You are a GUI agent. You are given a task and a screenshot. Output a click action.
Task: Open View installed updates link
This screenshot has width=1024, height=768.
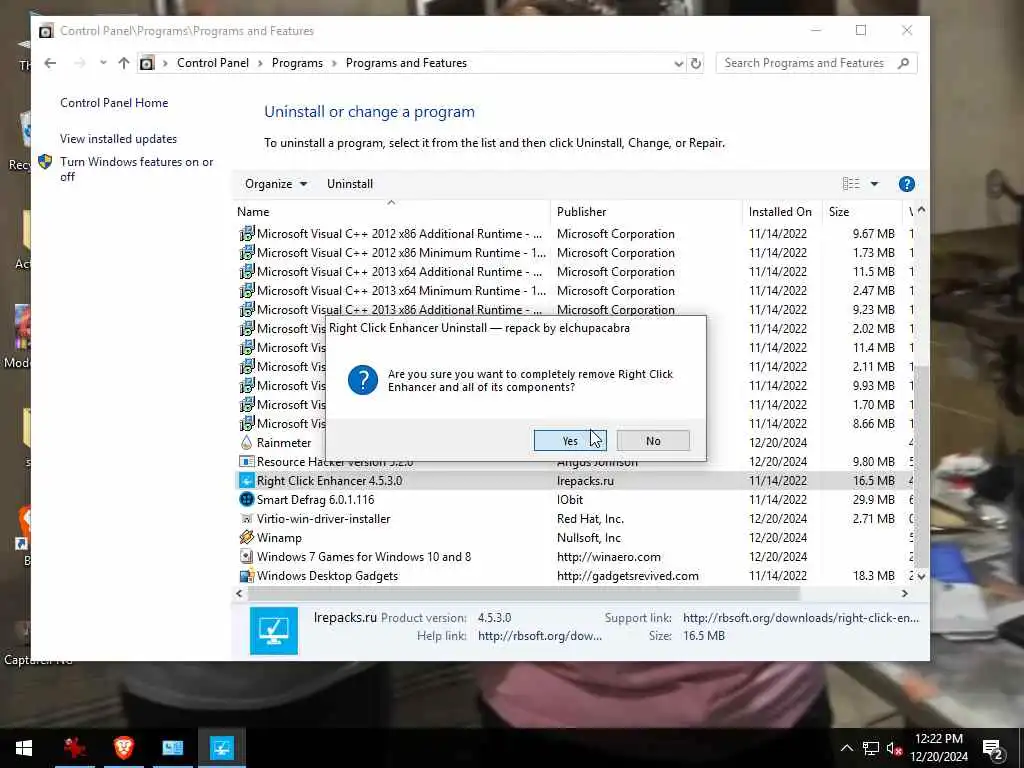[118, 139]
